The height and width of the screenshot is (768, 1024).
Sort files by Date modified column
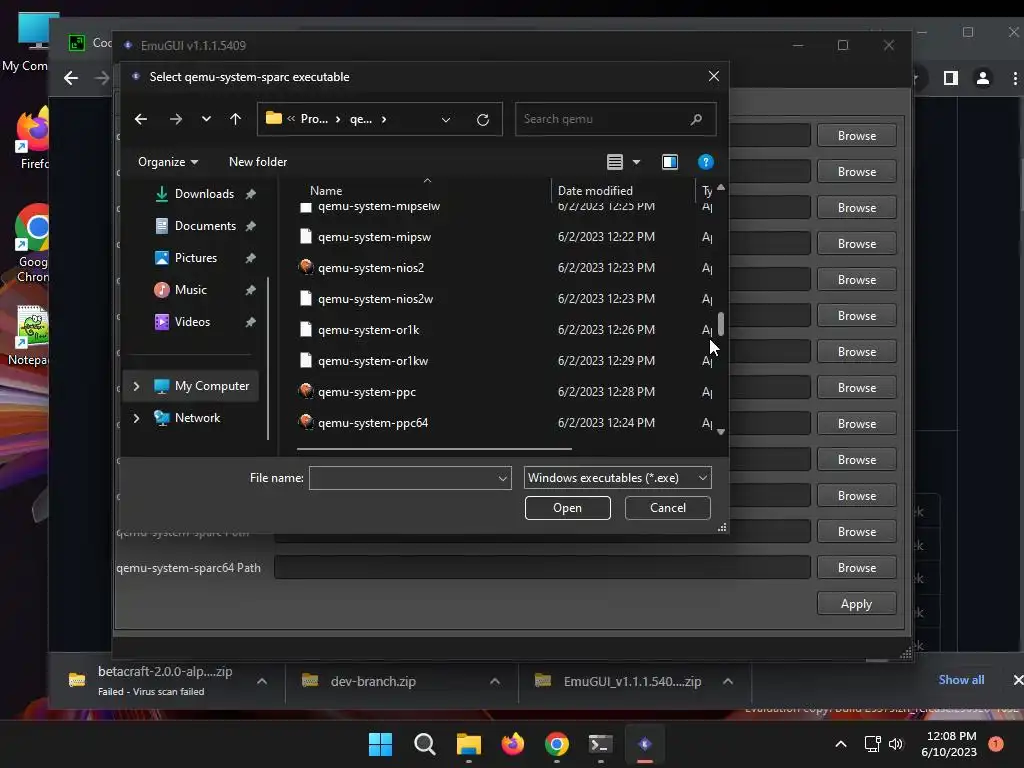(x=595, y=191)
